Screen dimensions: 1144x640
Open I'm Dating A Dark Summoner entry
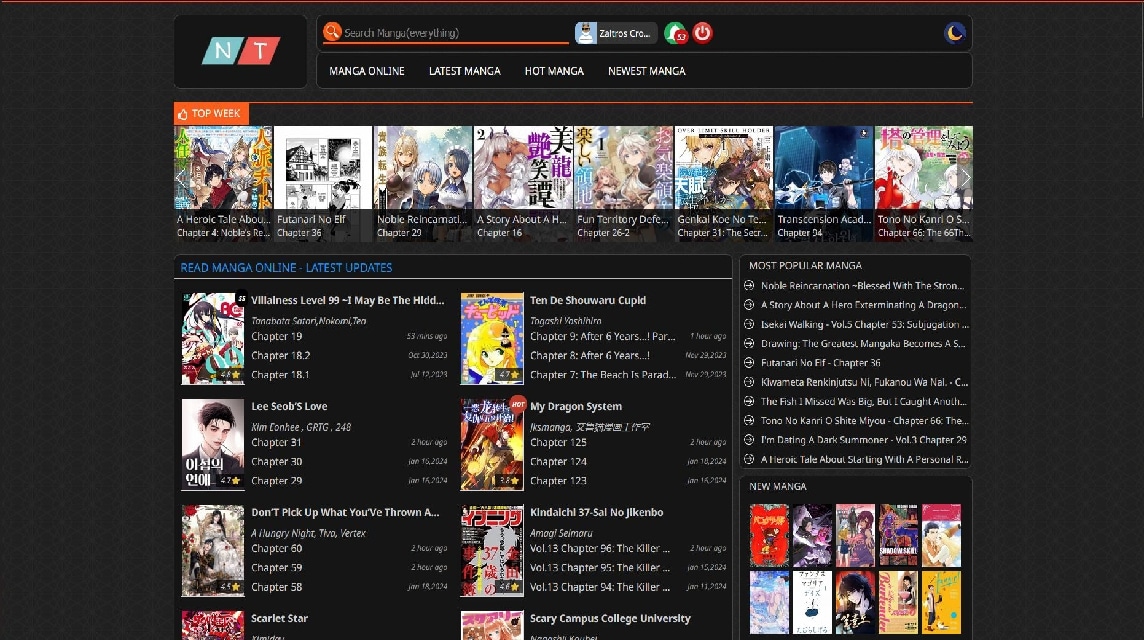pos(863,440)
